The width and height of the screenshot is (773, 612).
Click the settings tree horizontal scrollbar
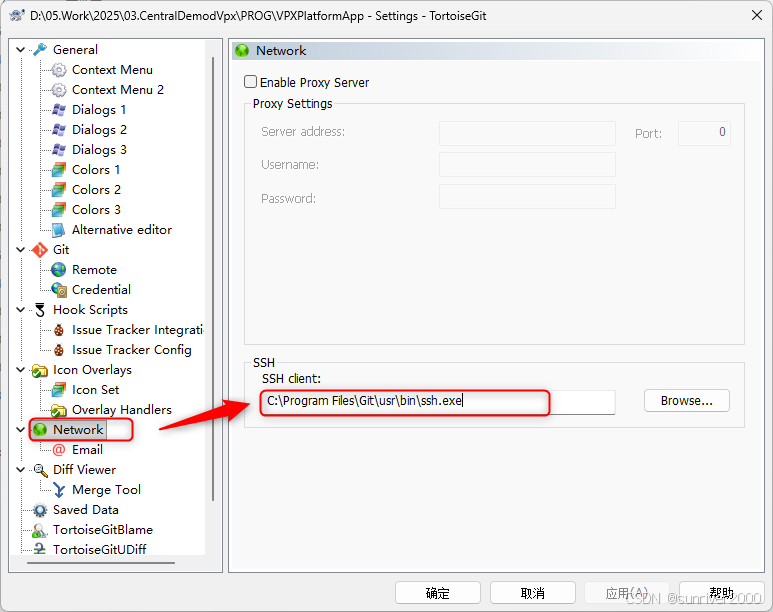tap(101, 562)
